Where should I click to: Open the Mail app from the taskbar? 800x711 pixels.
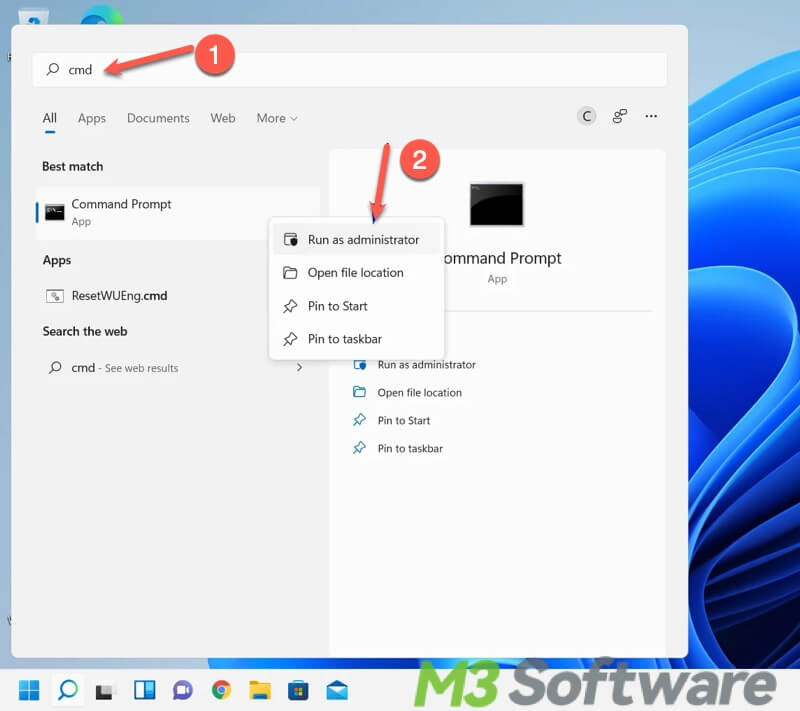pyautogui.click(x=336, y=690)
